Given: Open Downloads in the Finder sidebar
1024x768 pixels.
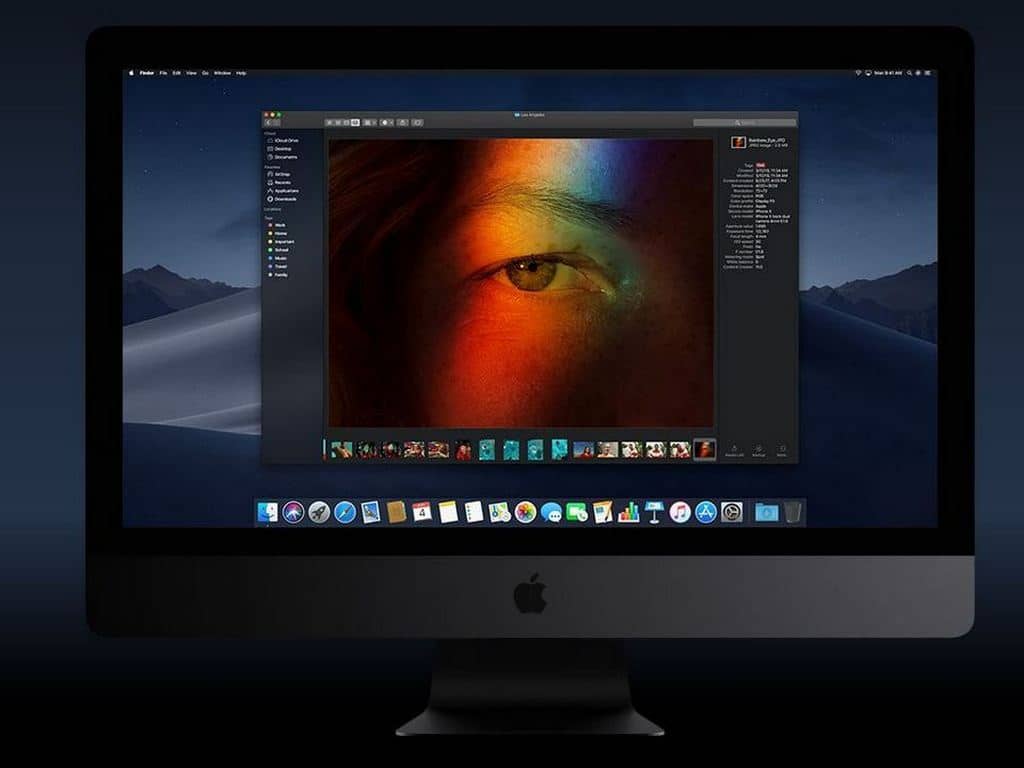Looking at the screenshot, I should [x=281, y=199].
